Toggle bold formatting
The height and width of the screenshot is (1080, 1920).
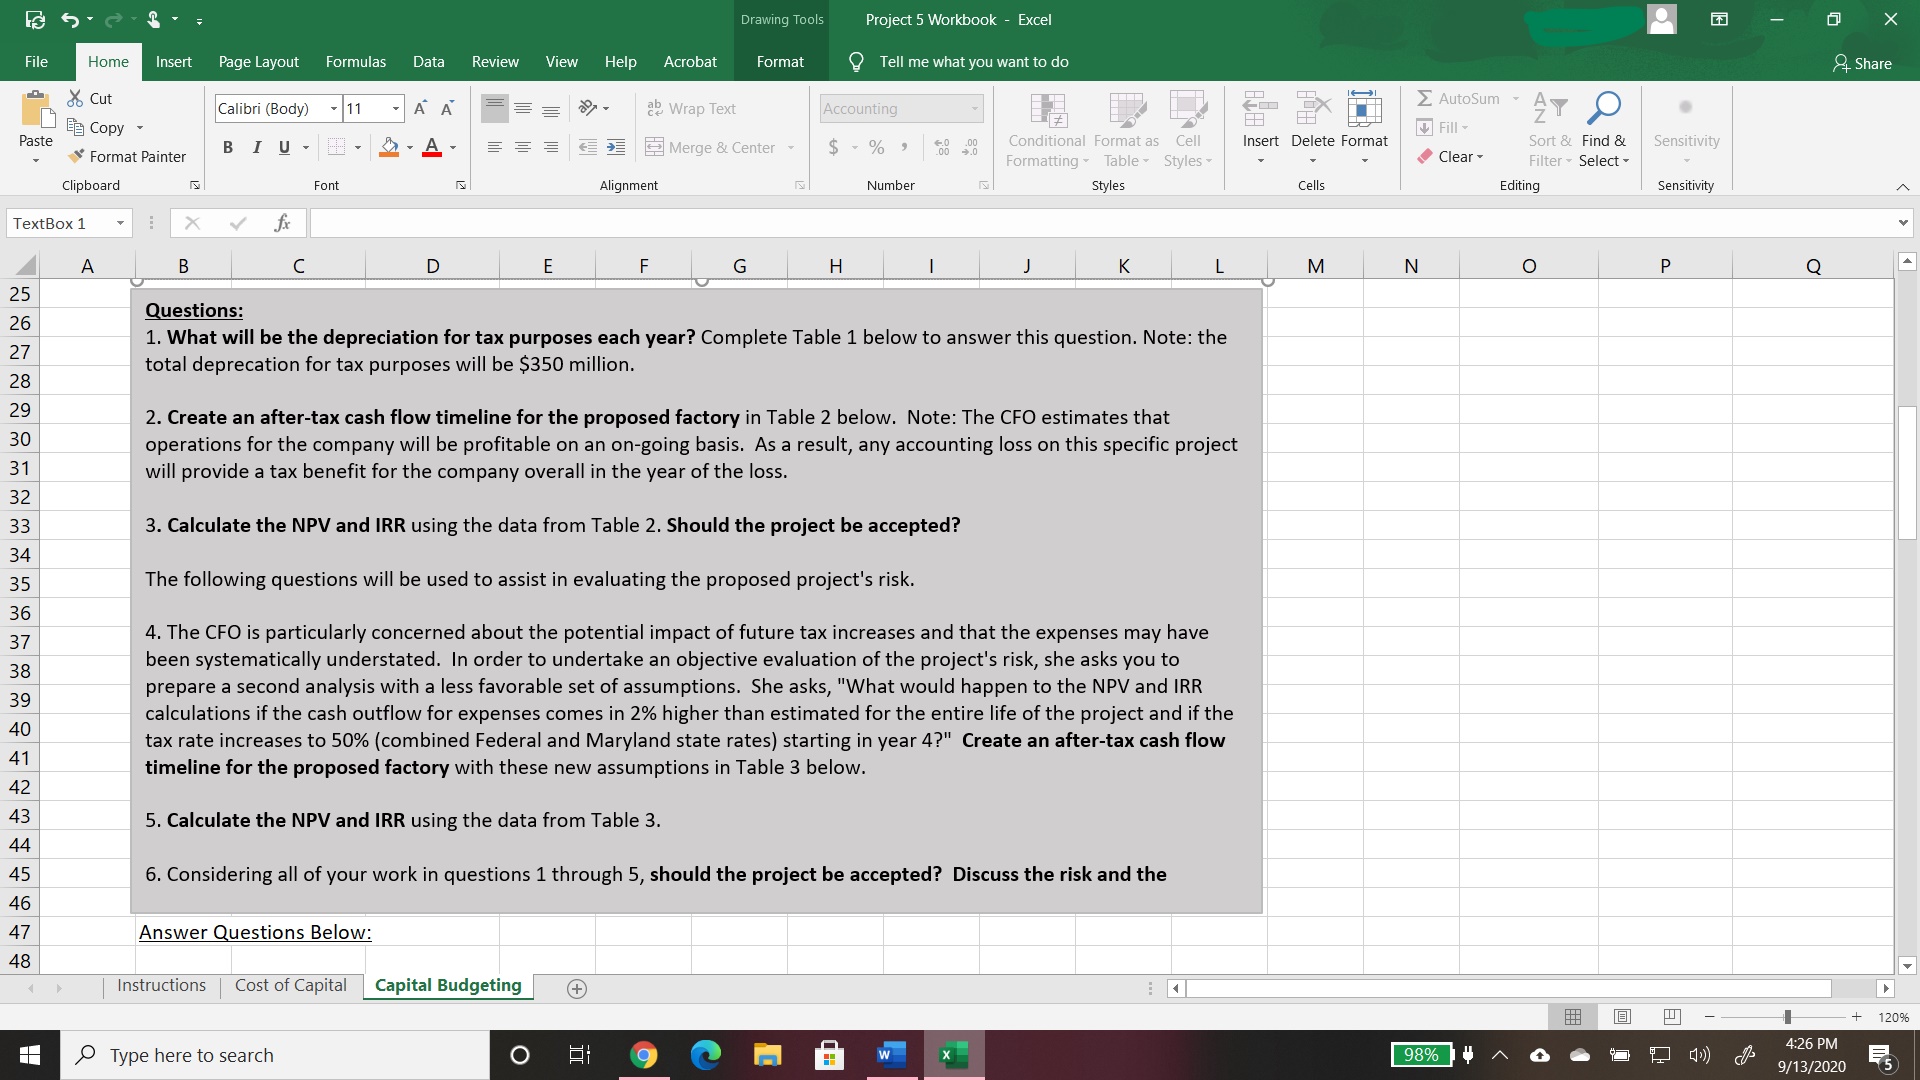click(x=227, y=147)
